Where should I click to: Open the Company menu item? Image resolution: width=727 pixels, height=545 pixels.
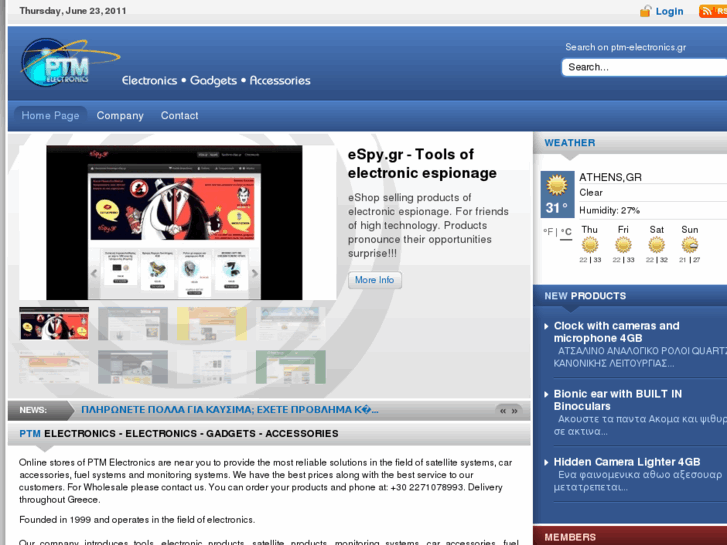tap(120, 115)
